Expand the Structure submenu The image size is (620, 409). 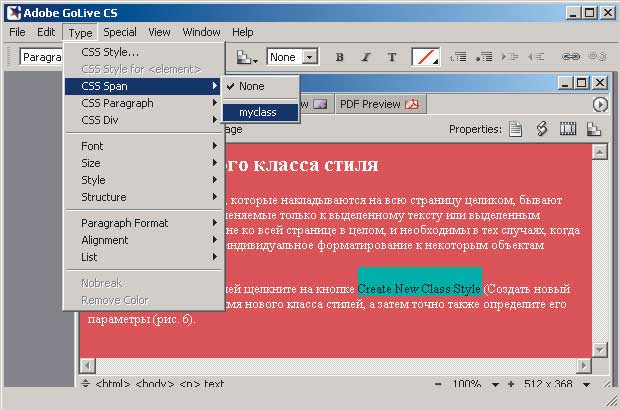pos(144,197)
